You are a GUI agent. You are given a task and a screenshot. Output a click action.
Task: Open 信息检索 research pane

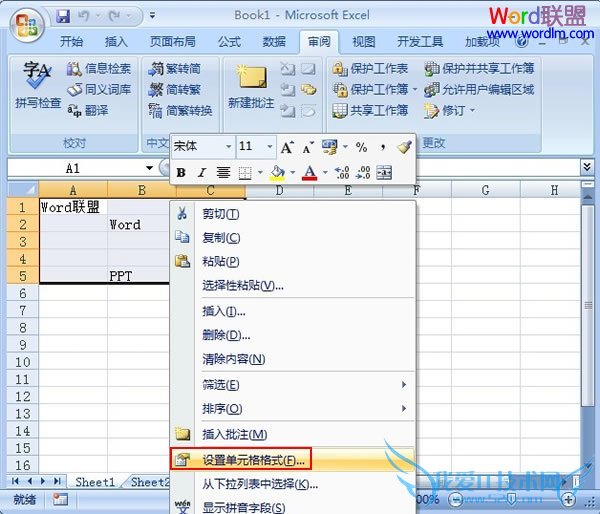[x=99, y=69]
